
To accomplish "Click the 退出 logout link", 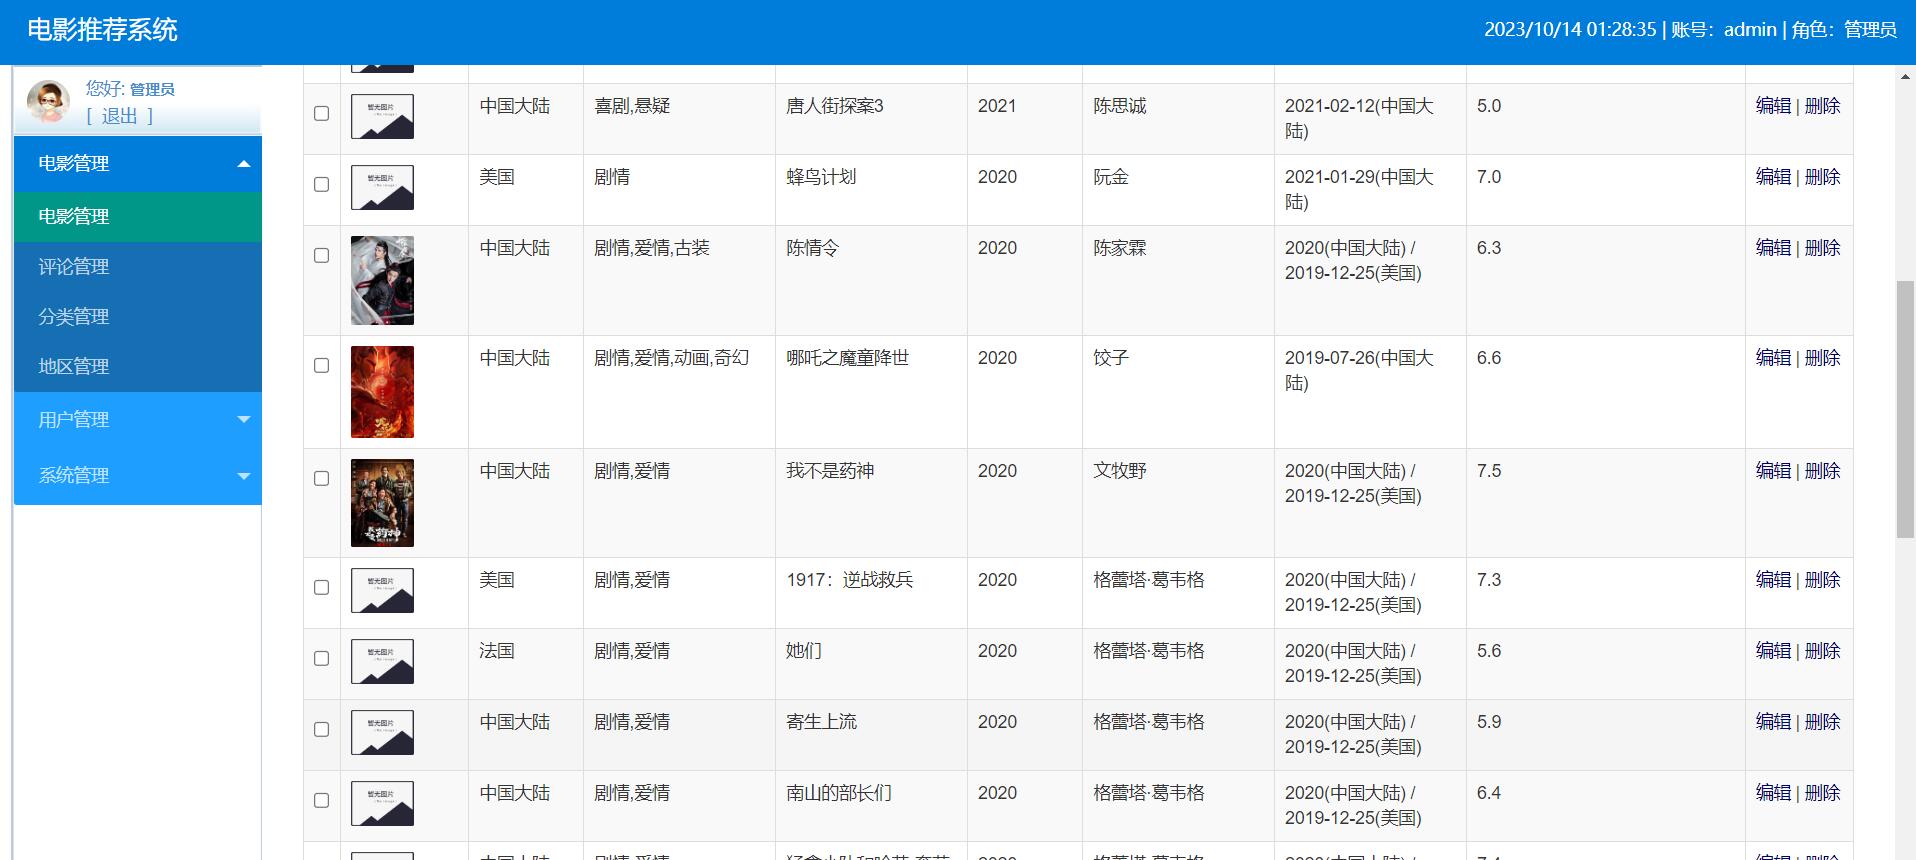I will pyautogui.click(x=120, y=116).
